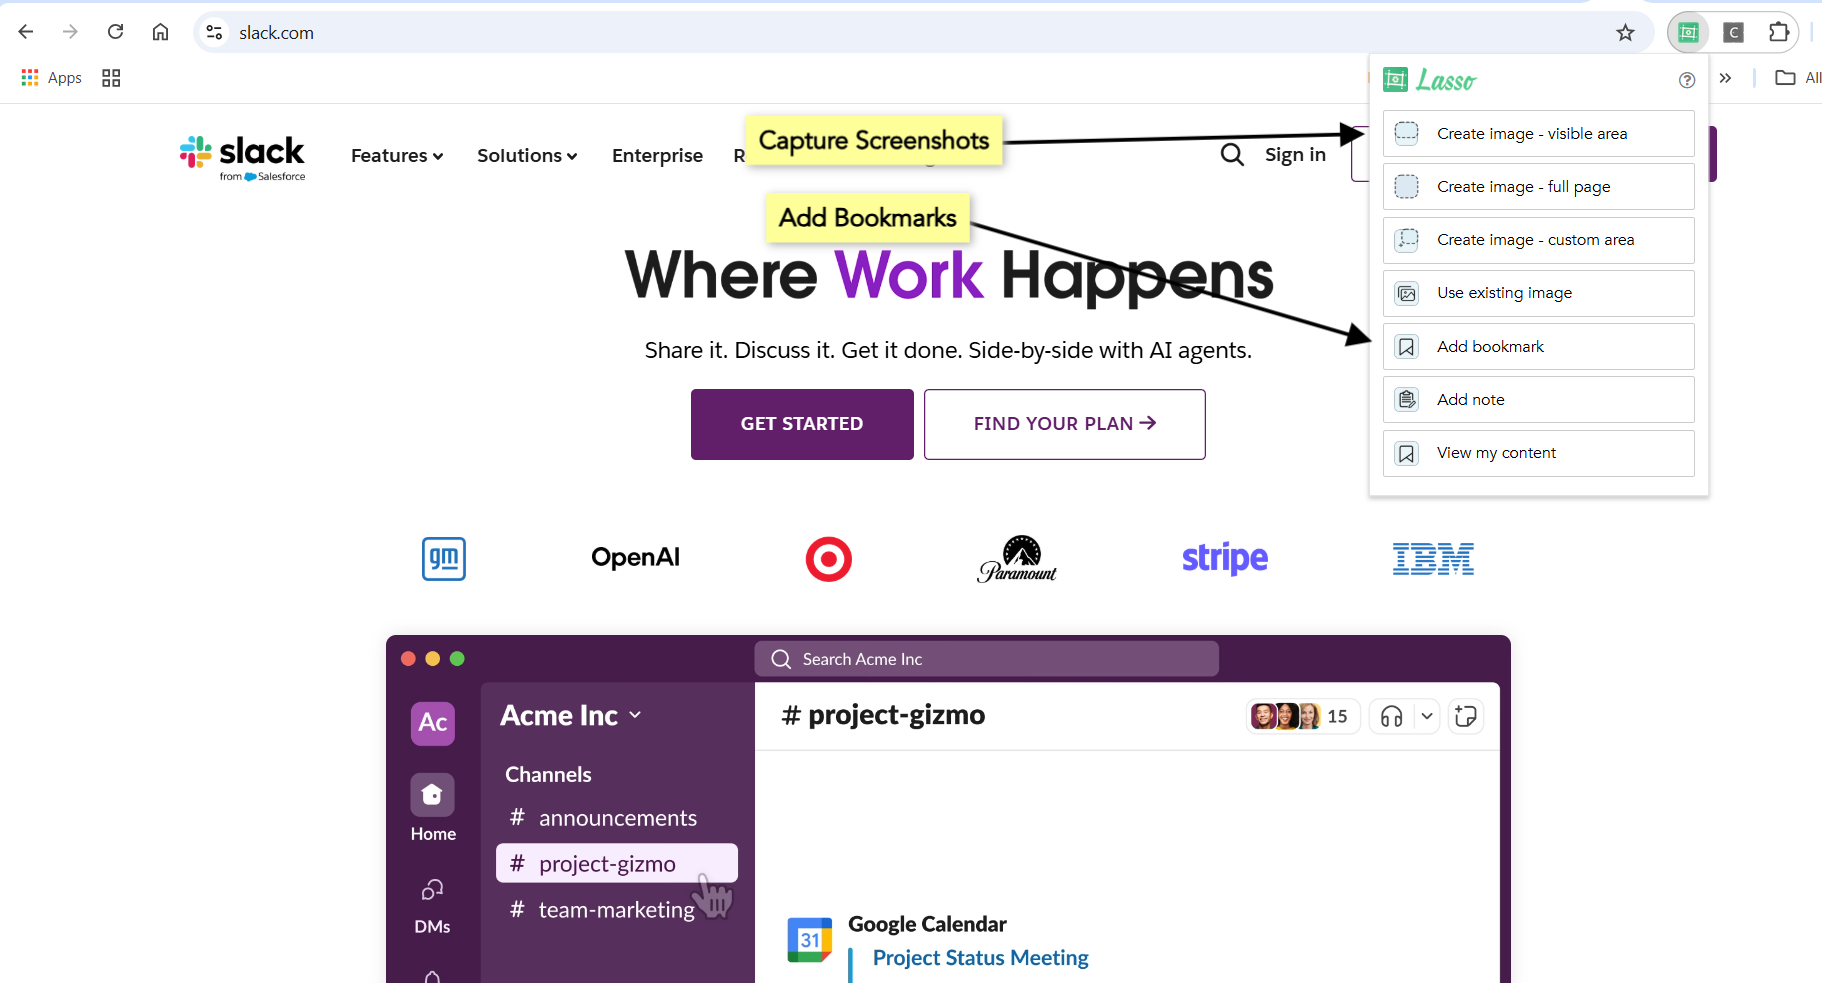Click the IBM logo

pos(1433,559)
